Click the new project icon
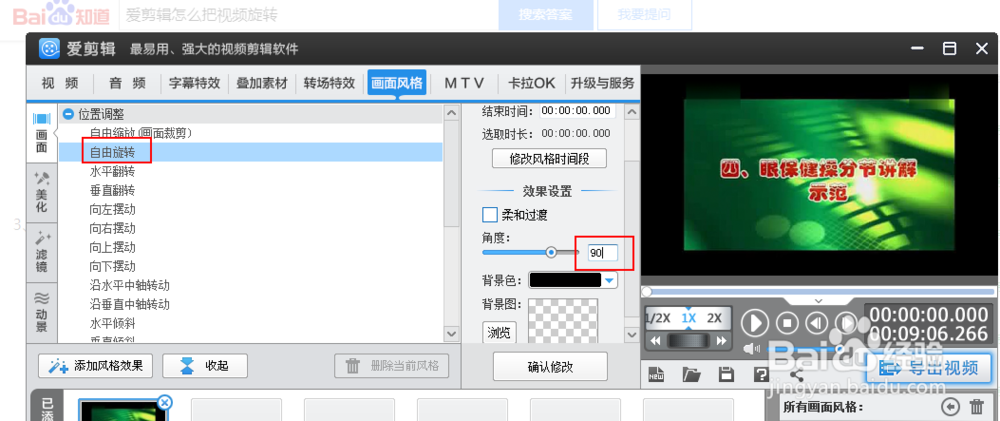Screen dimensions: 1000x421 coord(657,374)
